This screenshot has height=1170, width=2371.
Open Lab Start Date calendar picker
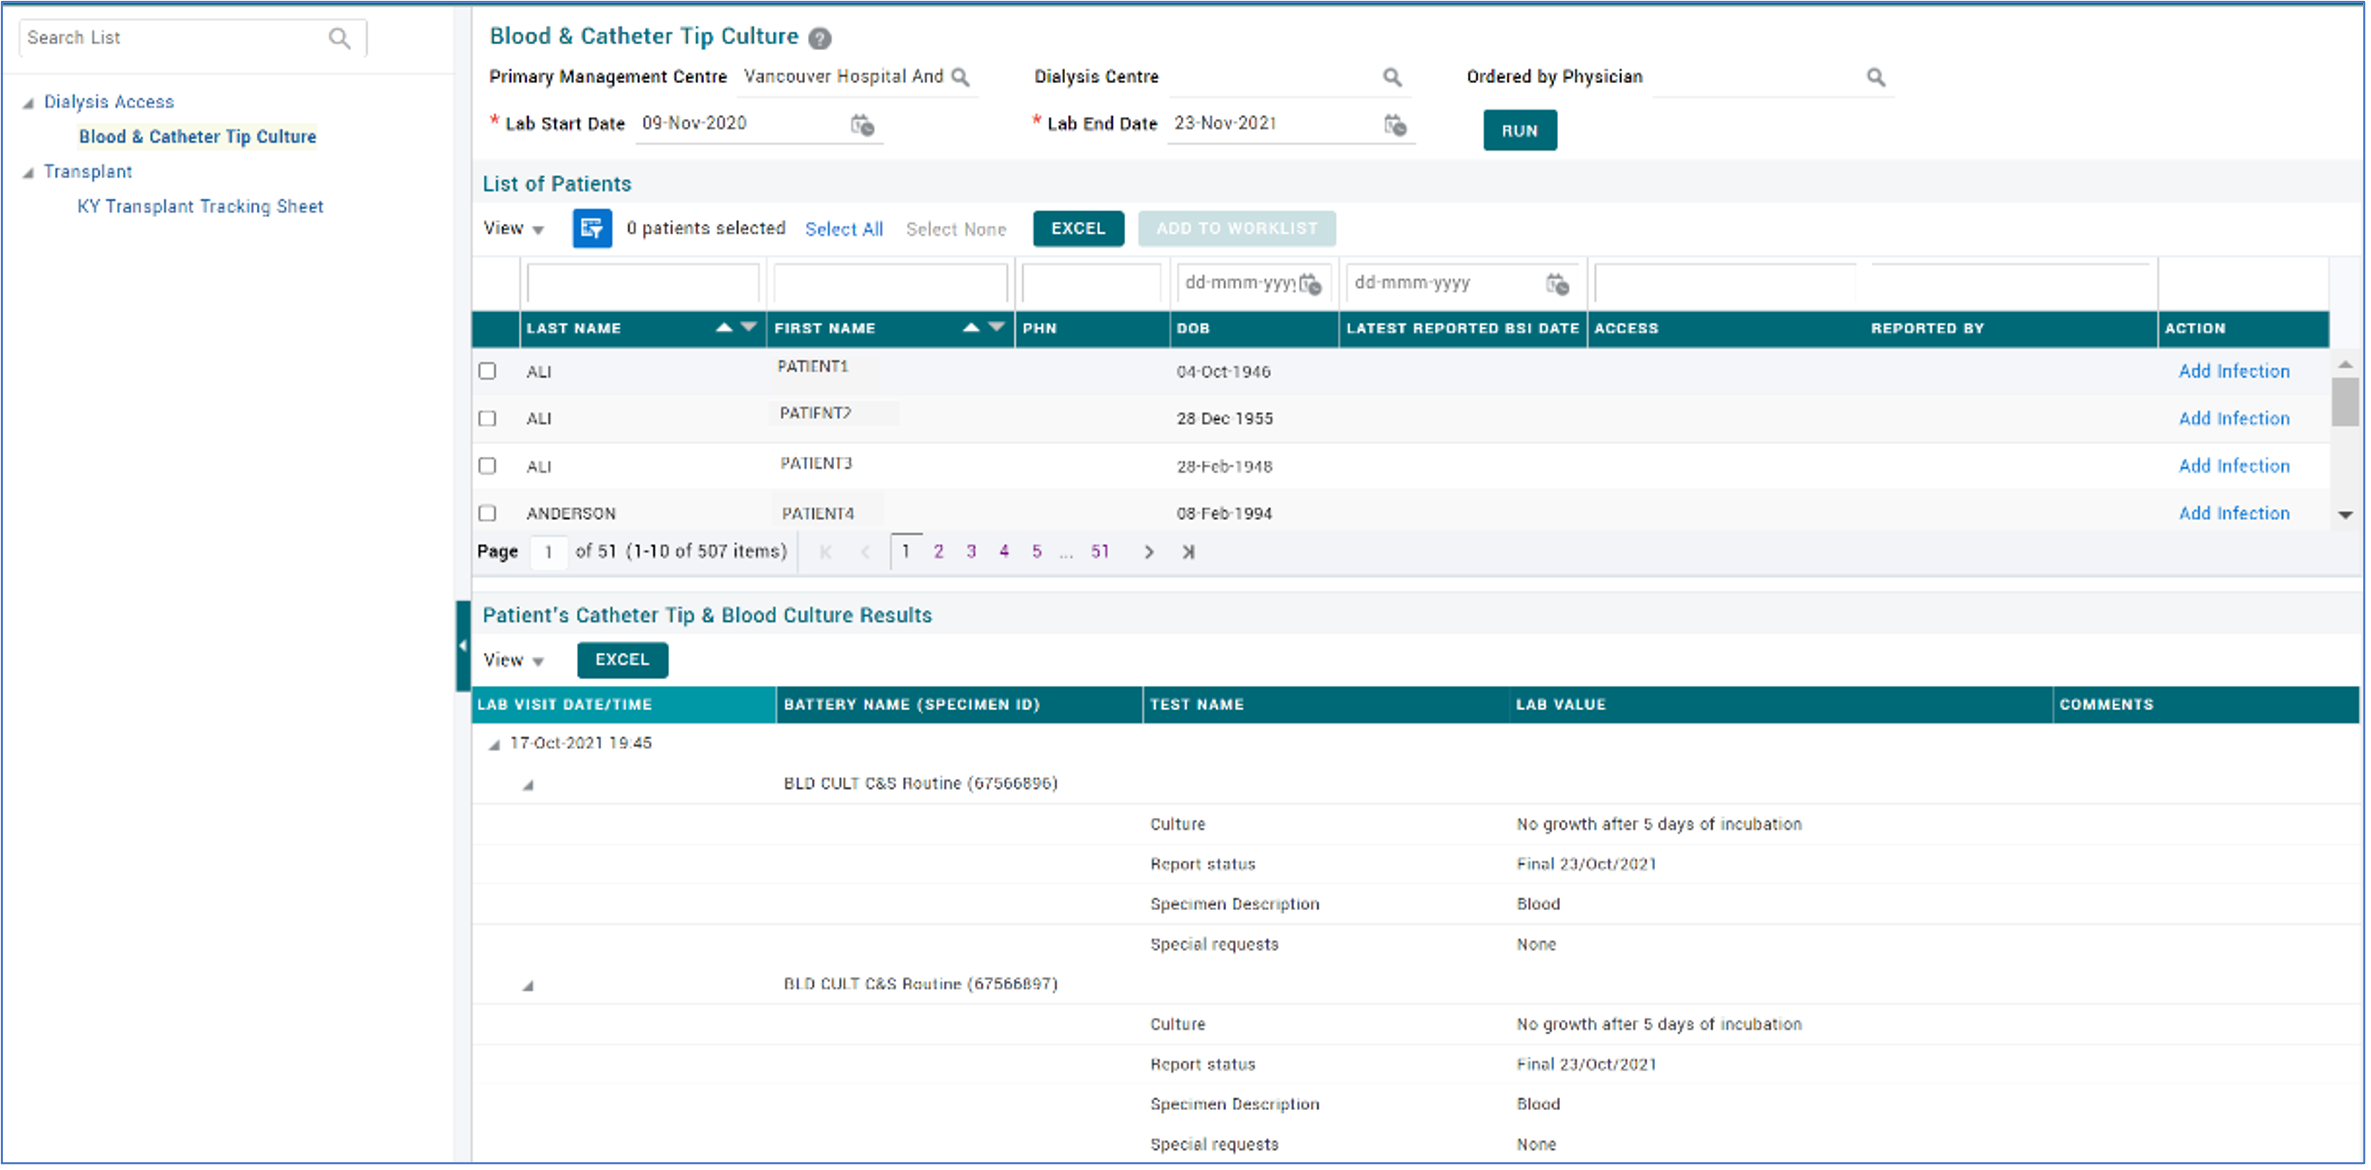(862, 125)
